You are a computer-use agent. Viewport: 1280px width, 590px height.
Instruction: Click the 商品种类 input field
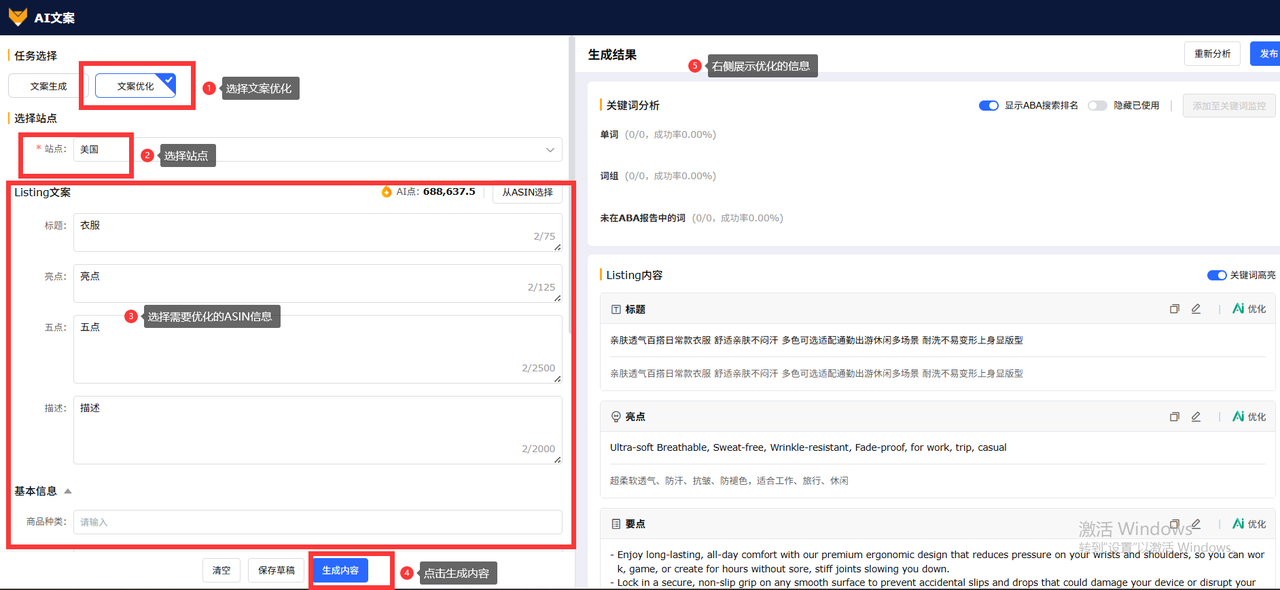[318, 522]
